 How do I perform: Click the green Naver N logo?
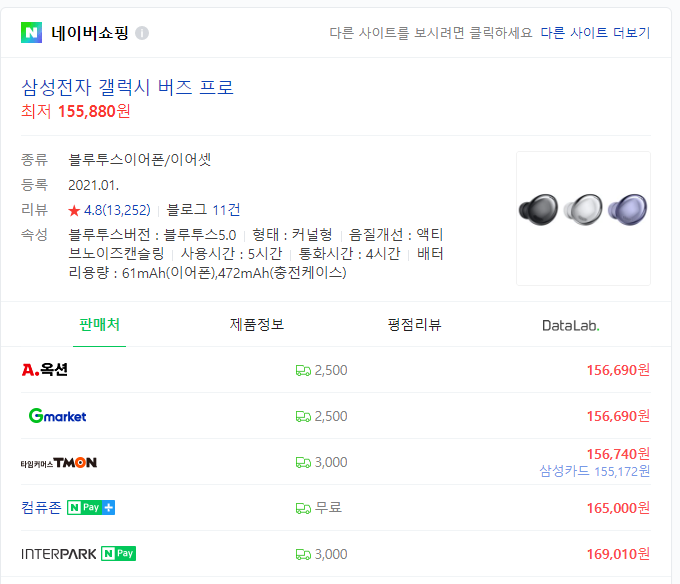(x=31, y=33)
